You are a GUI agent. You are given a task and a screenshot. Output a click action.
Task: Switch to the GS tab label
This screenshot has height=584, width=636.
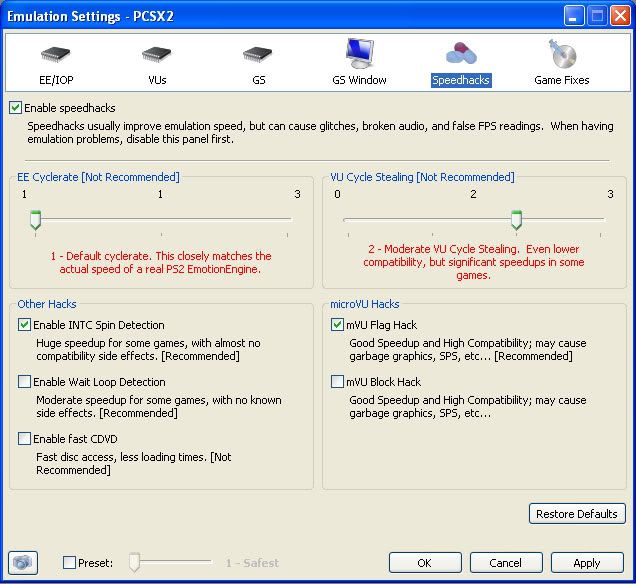click(258, 80)
